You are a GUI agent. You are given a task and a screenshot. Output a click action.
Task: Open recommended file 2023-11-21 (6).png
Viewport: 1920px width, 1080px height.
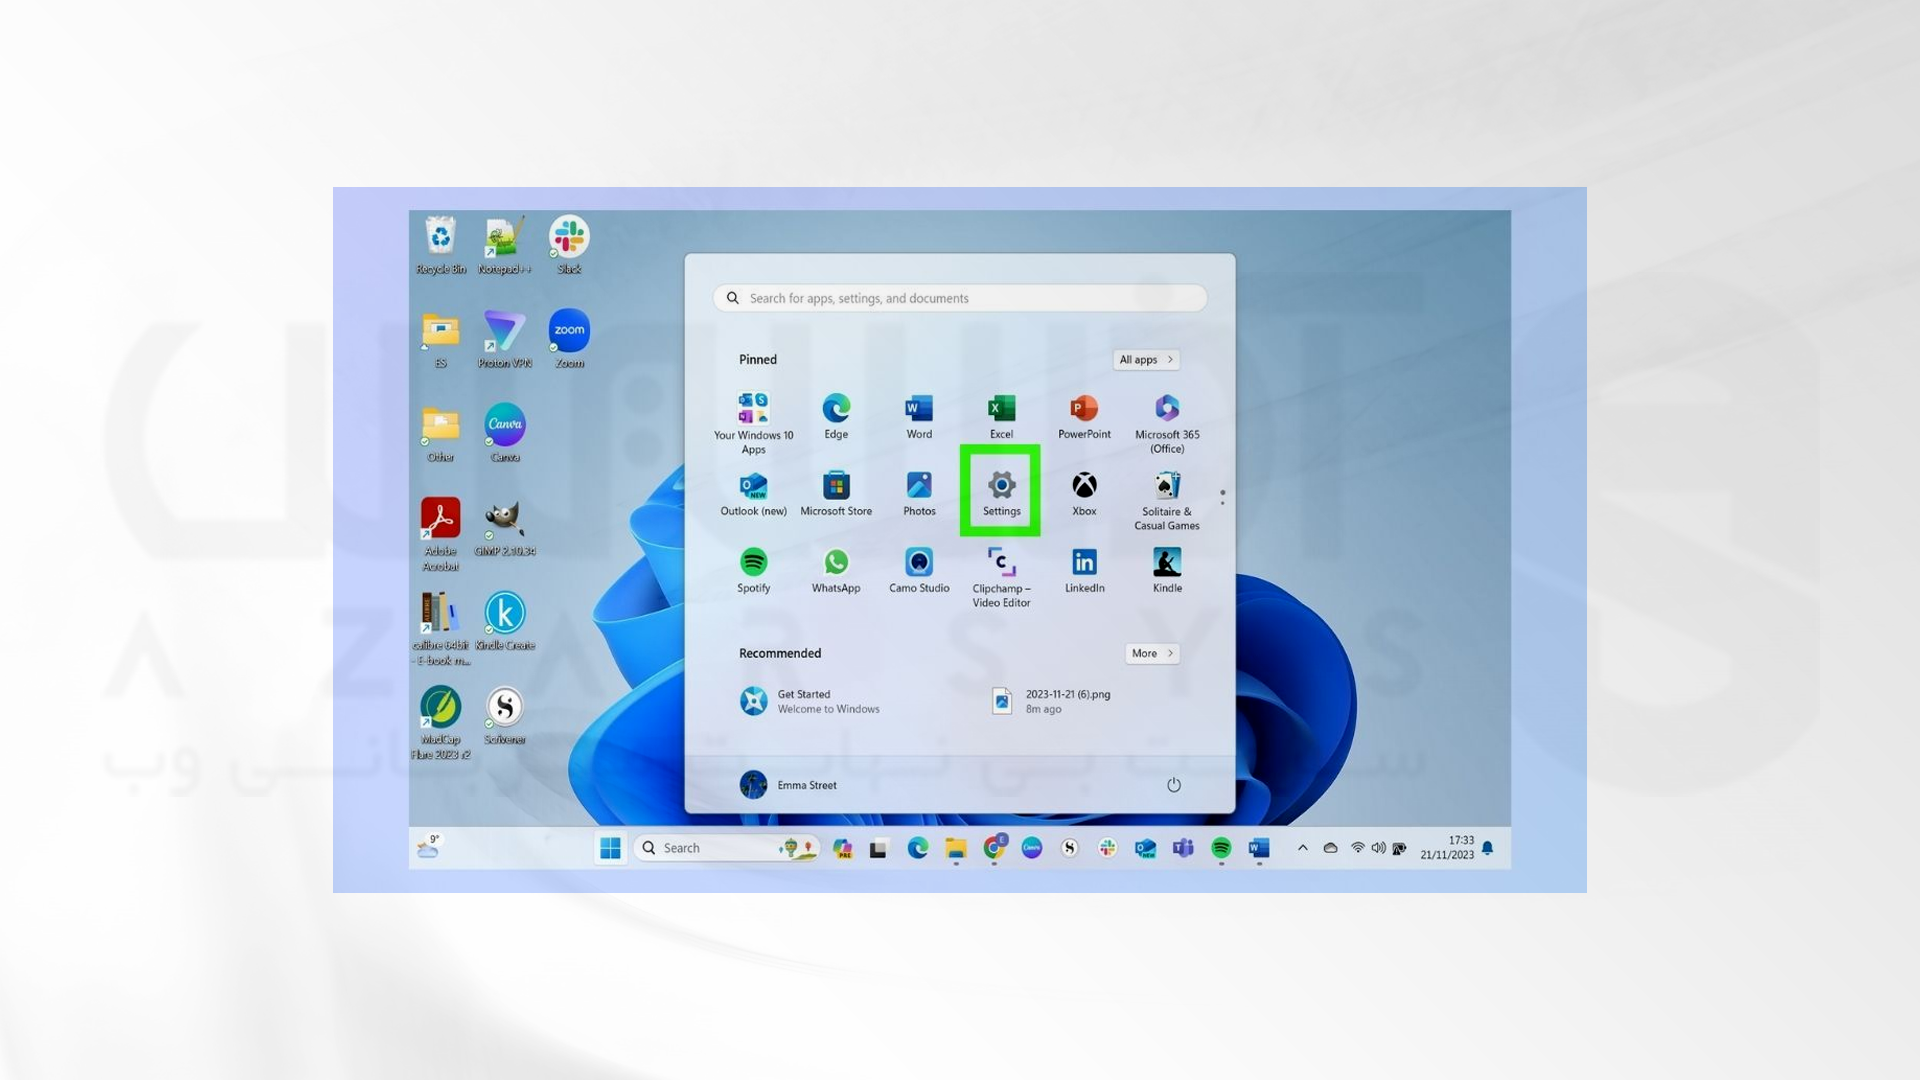tap(1051, 701)
